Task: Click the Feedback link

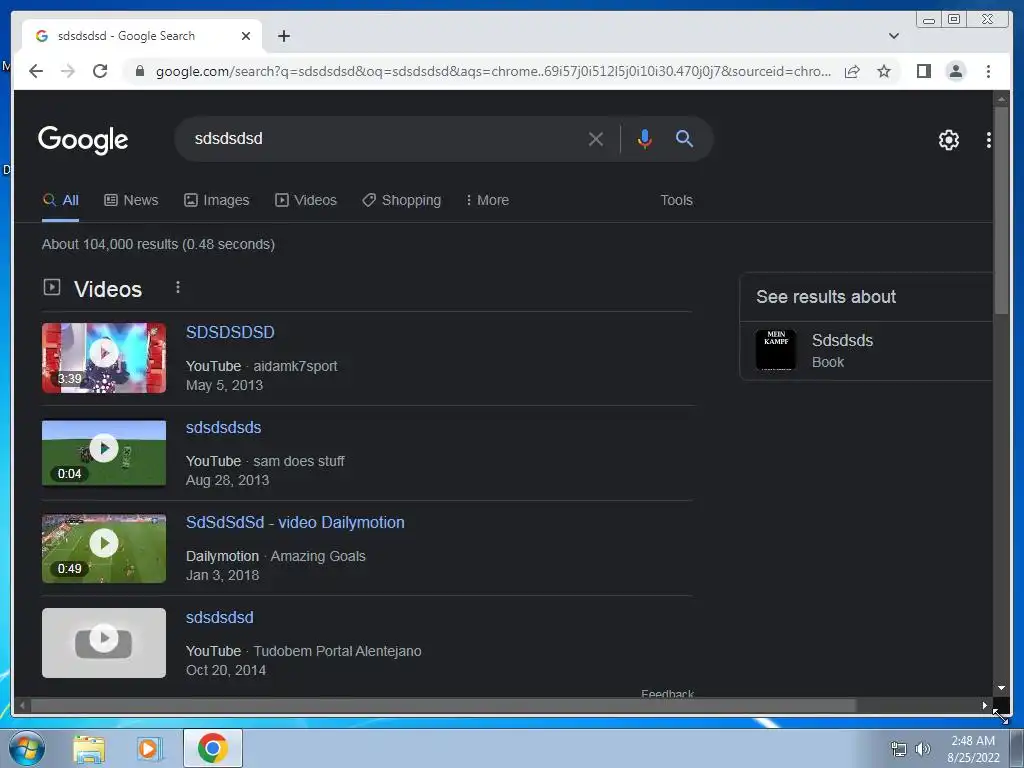Action: click(667, 693)
